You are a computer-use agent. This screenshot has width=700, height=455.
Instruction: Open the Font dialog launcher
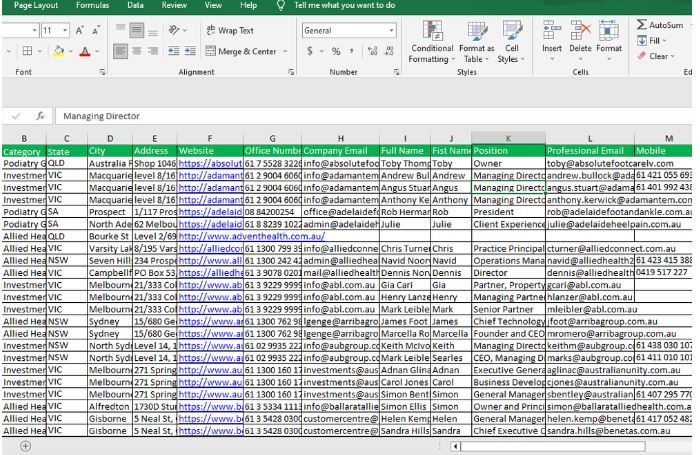pyautogui.click(x=102, y=72)
